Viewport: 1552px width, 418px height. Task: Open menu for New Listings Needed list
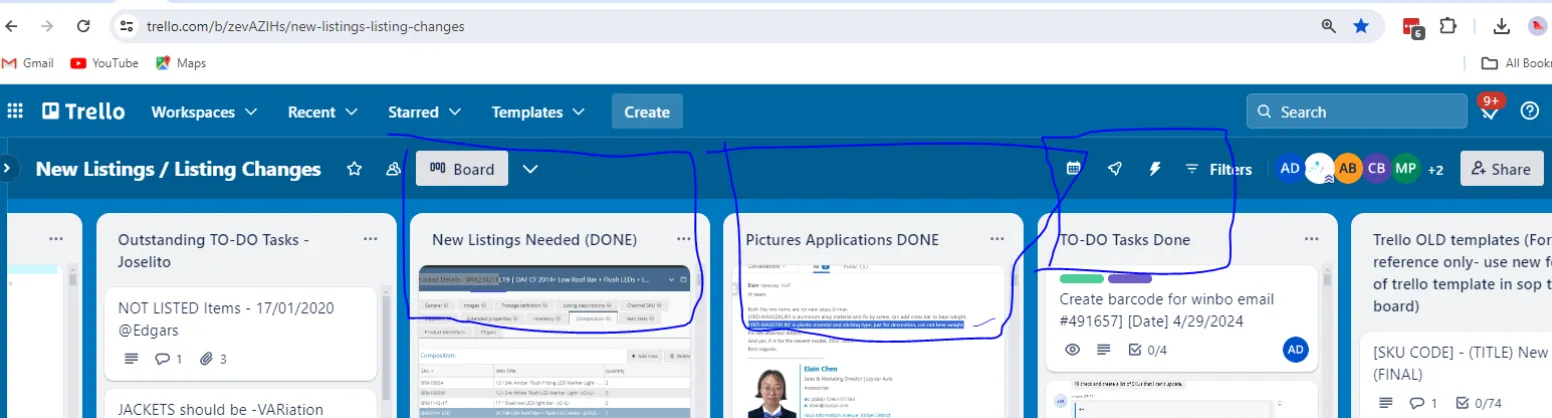(684, 239)
